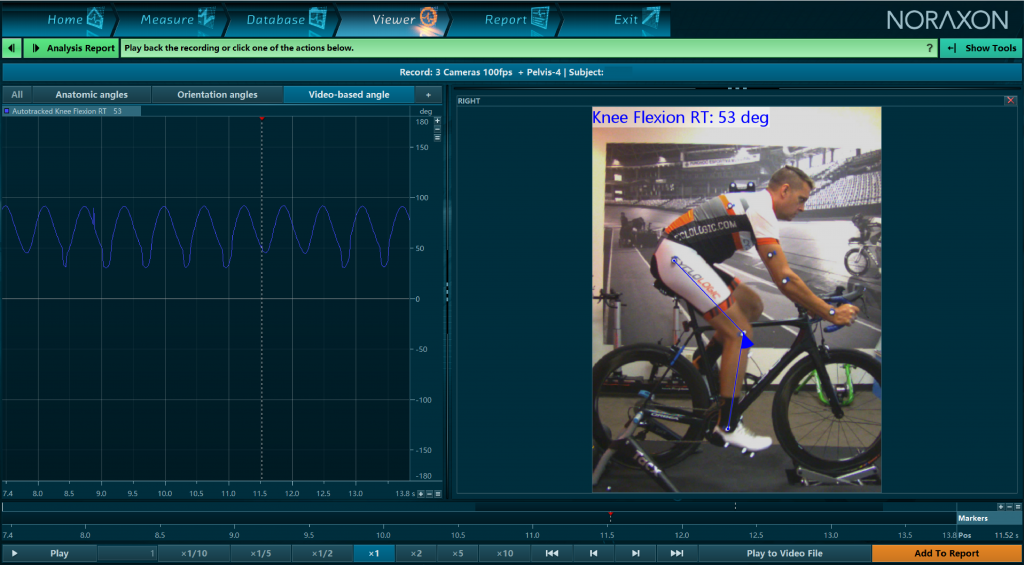Image resolution: width=1024 pixels, height=565 pixels.
Task: Click the RIGHT camera video frame
Action: [x=737, y=299]
